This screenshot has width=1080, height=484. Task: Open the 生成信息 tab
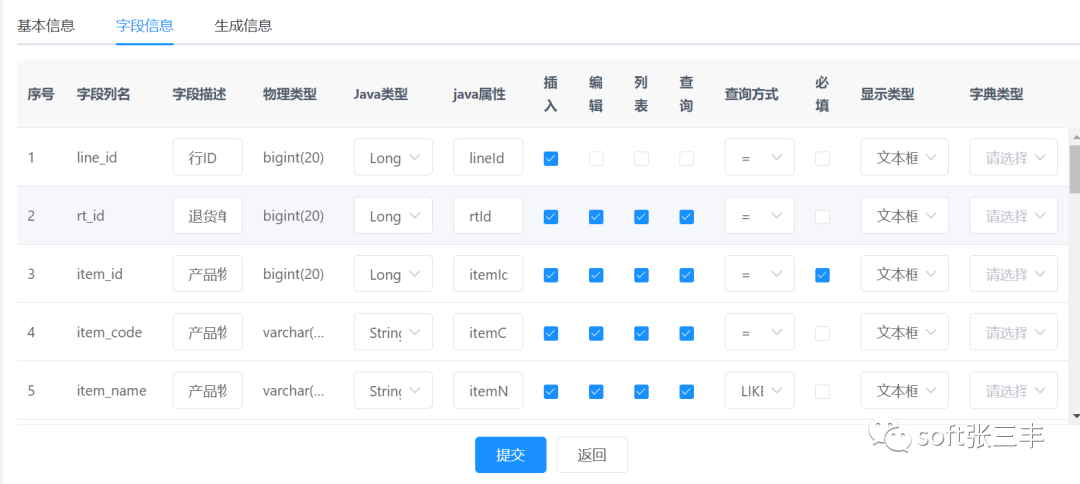click(x=243, y=25)
